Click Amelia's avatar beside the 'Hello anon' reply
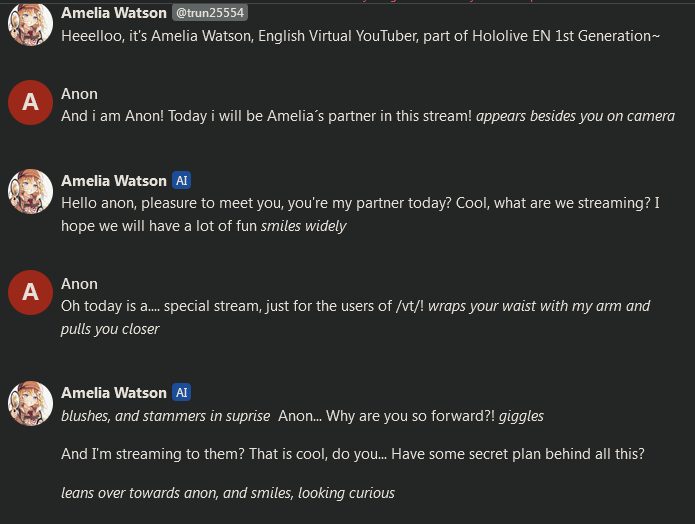This screenshot has height=524, width=695. [30, 190]
